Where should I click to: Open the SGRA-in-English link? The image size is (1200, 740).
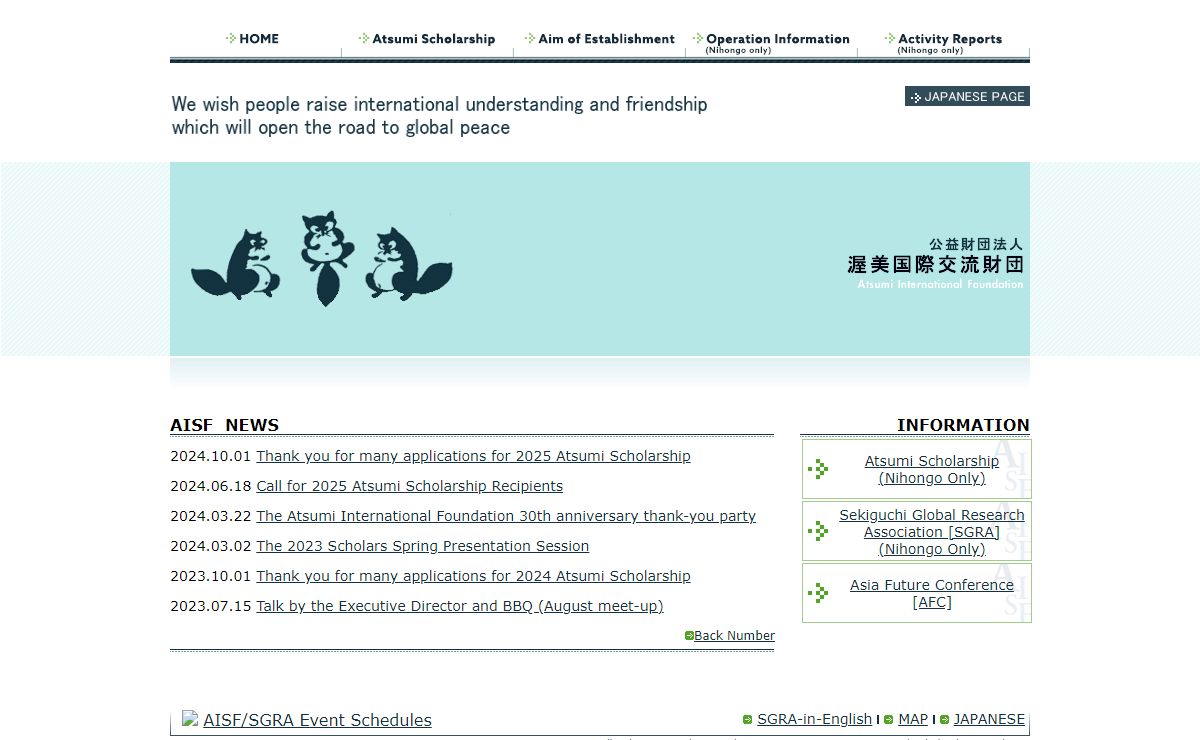tap(814, 720)
